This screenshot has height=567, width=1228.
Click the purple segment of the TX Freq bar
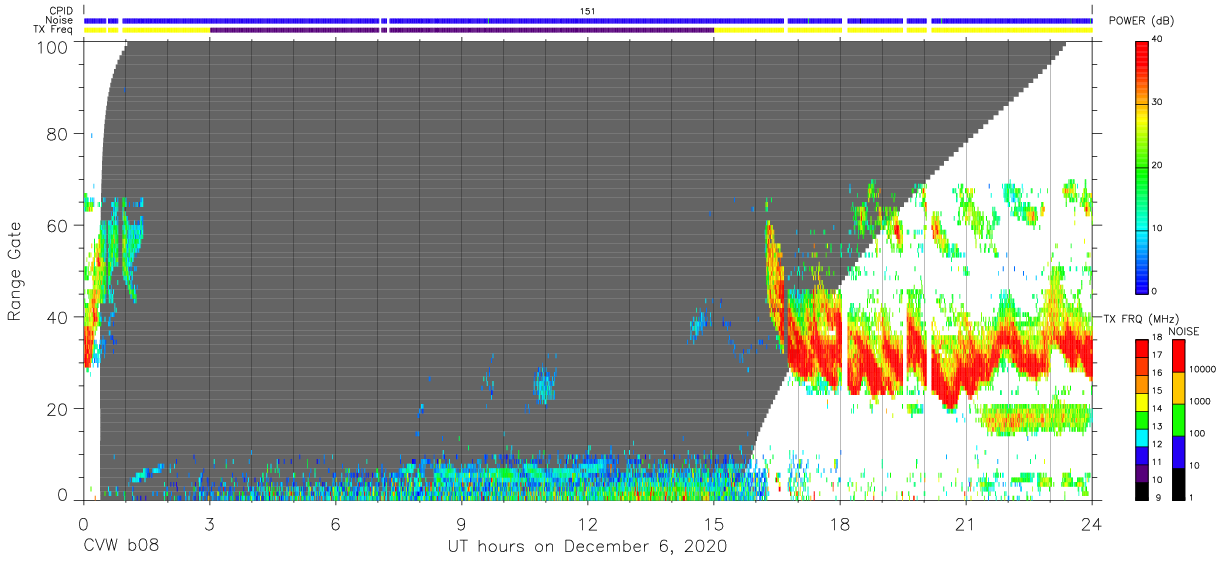point(461,30)
